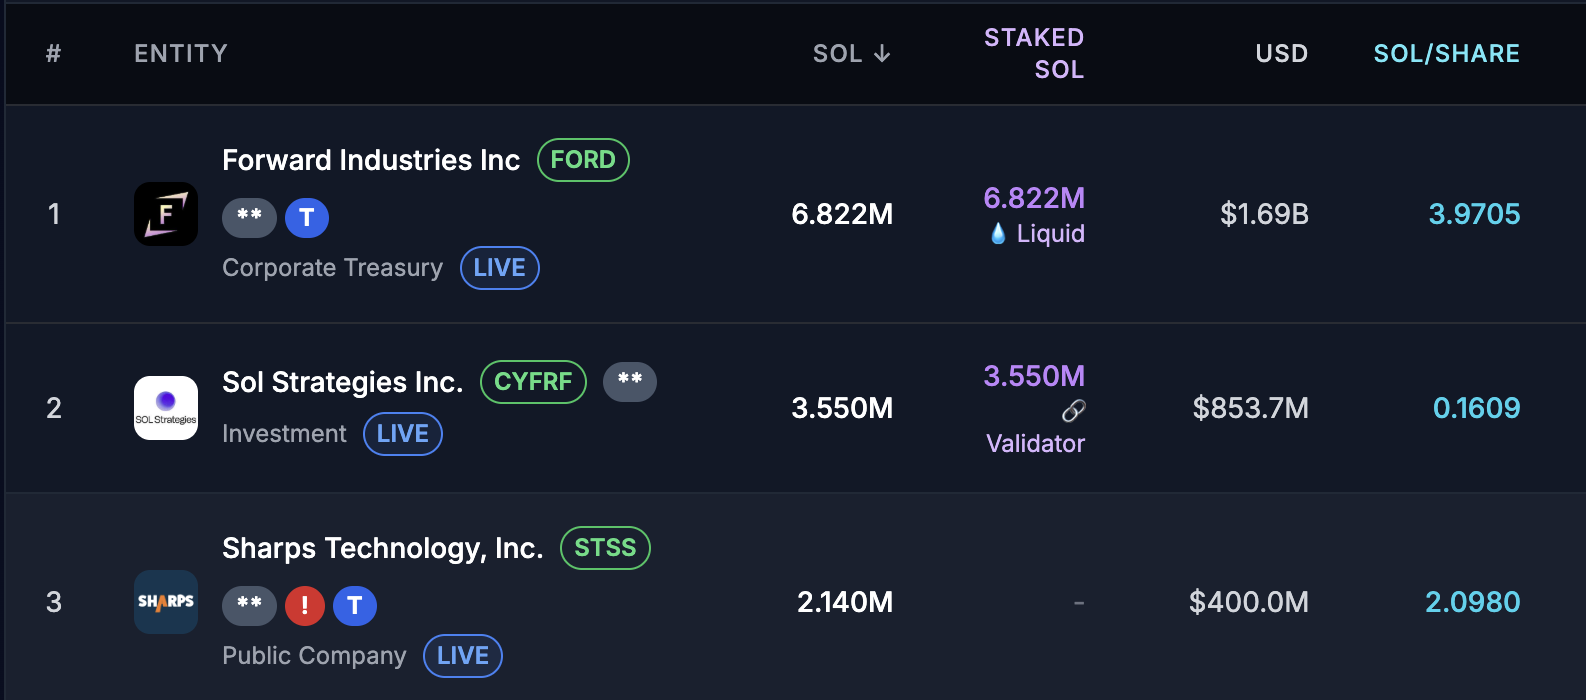Sort by the STAKED SOL column
Viewport: 1586px width, 700px height.
point(1034,54)
